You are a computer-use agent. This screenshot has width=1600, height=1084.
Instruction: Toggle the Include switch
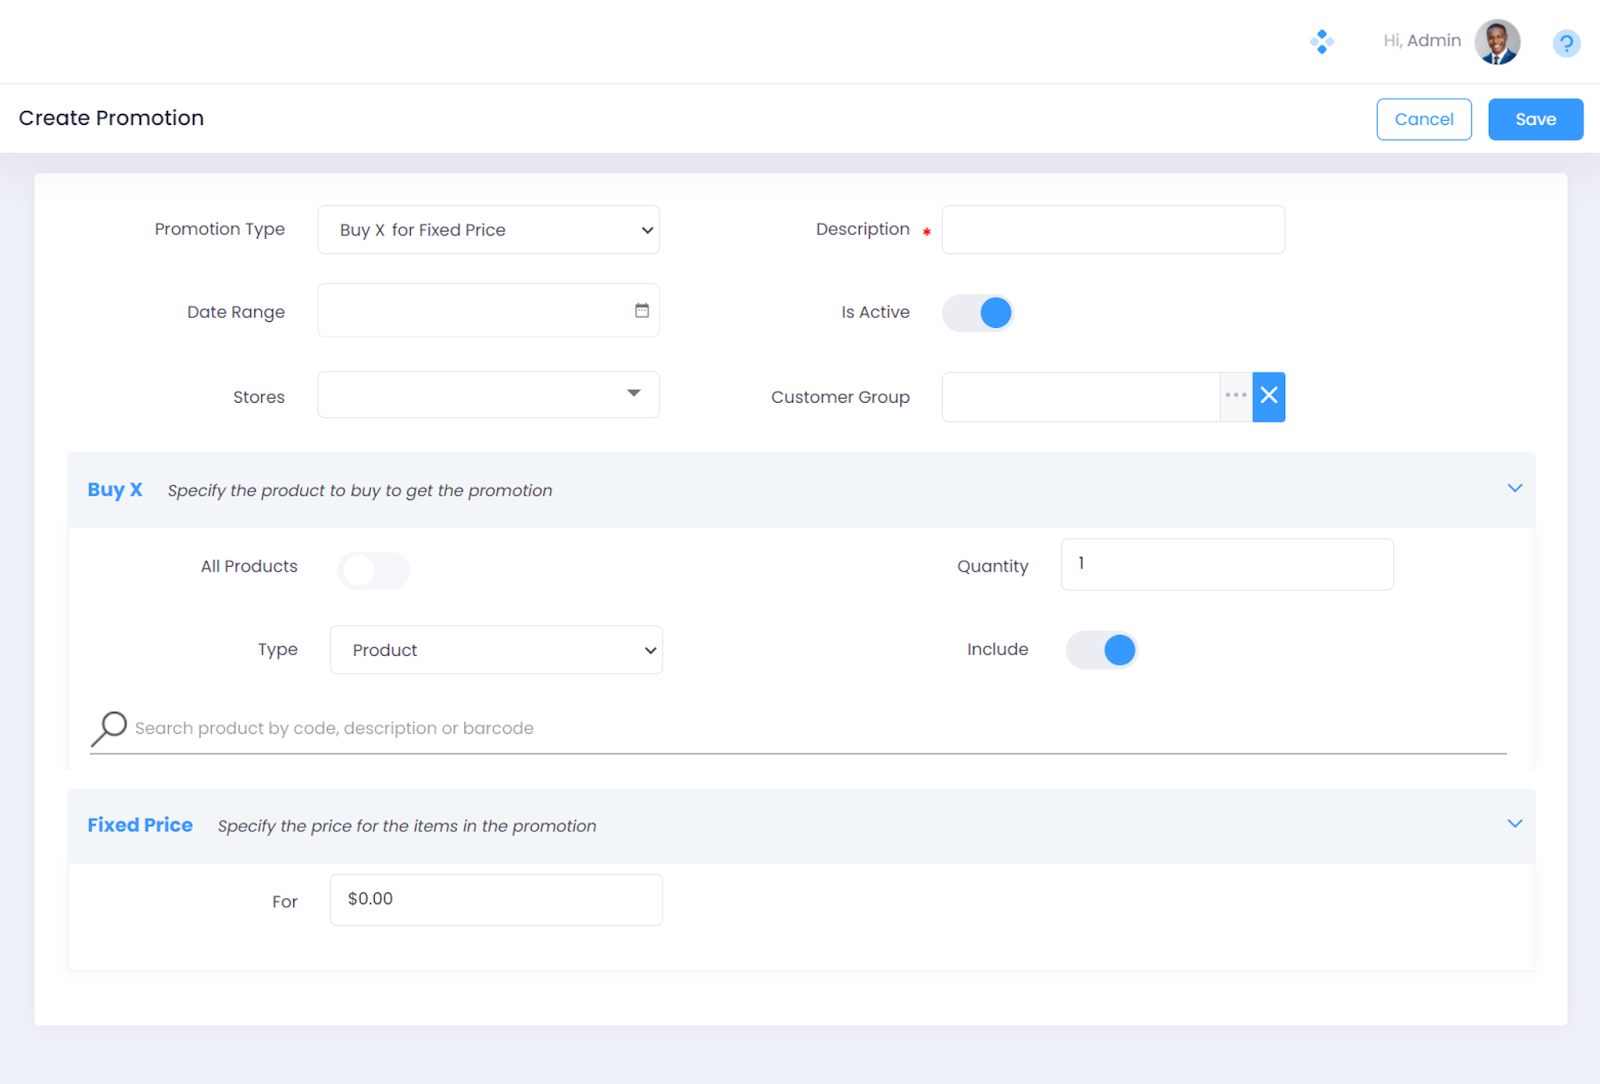click(1101, 650)
